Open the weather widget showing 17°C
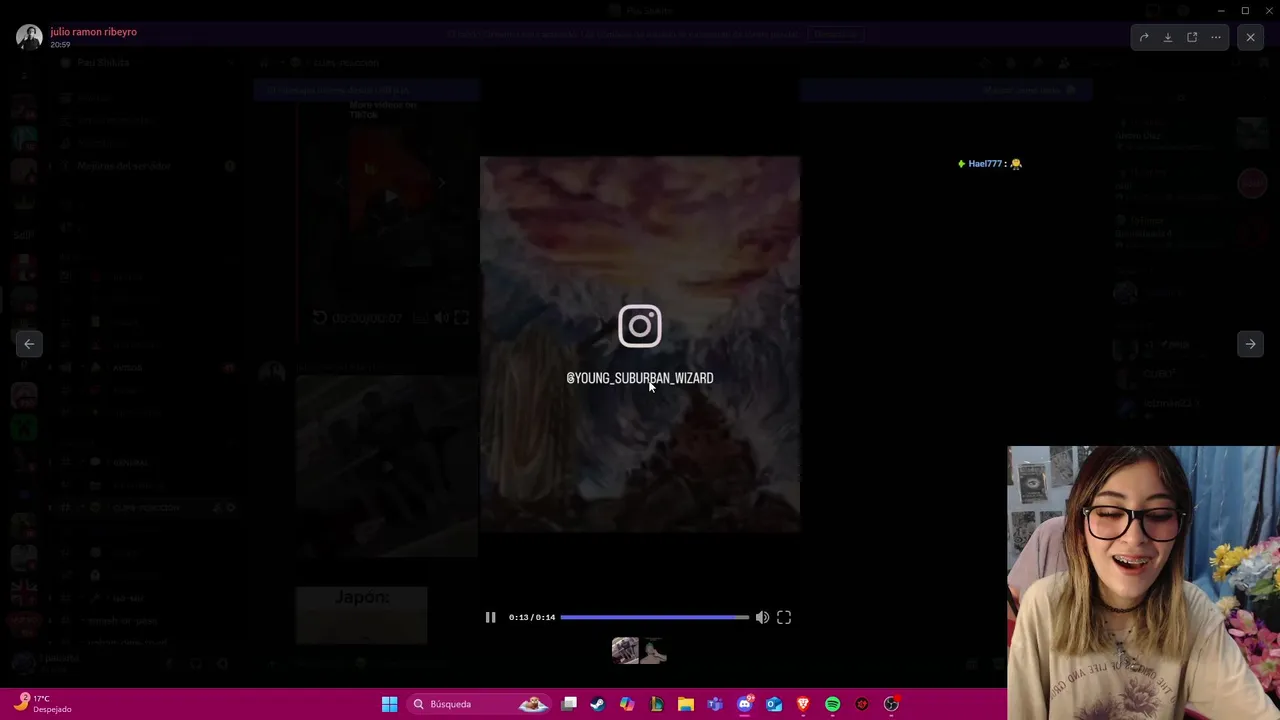This screenshot has height=720, width=1280. pyautogui.click(x=44, y=704)
